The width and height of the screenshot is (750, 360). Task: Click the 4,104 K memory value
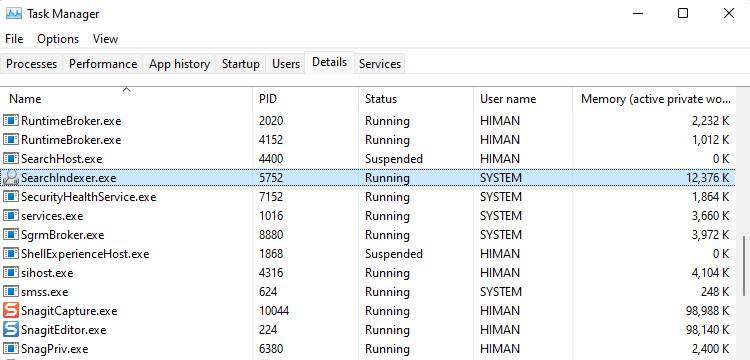[711, 273]
